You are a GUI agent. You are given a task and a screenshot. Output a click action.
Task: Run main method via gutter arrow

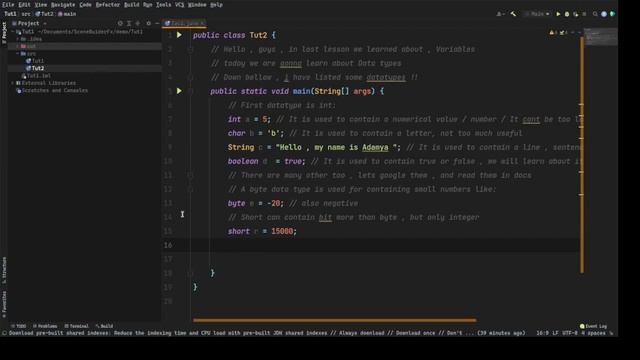tap(179, 91)
